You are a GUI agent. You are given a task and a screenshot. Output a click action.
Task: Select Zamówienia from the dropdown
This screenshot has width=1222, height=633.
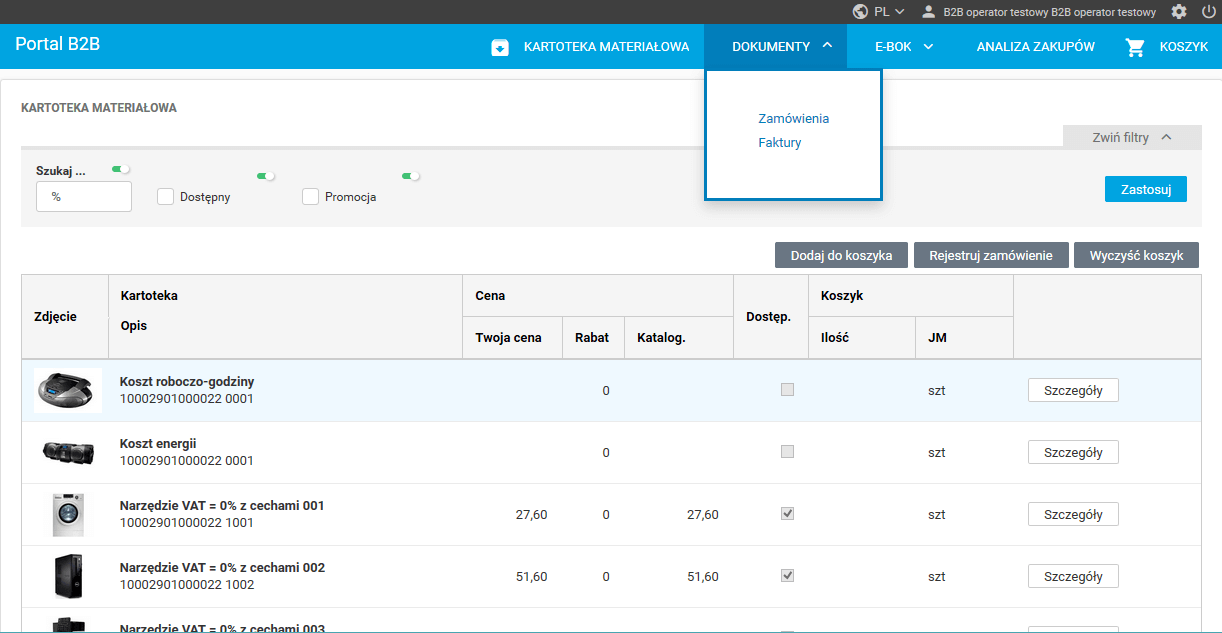[793, 119]
